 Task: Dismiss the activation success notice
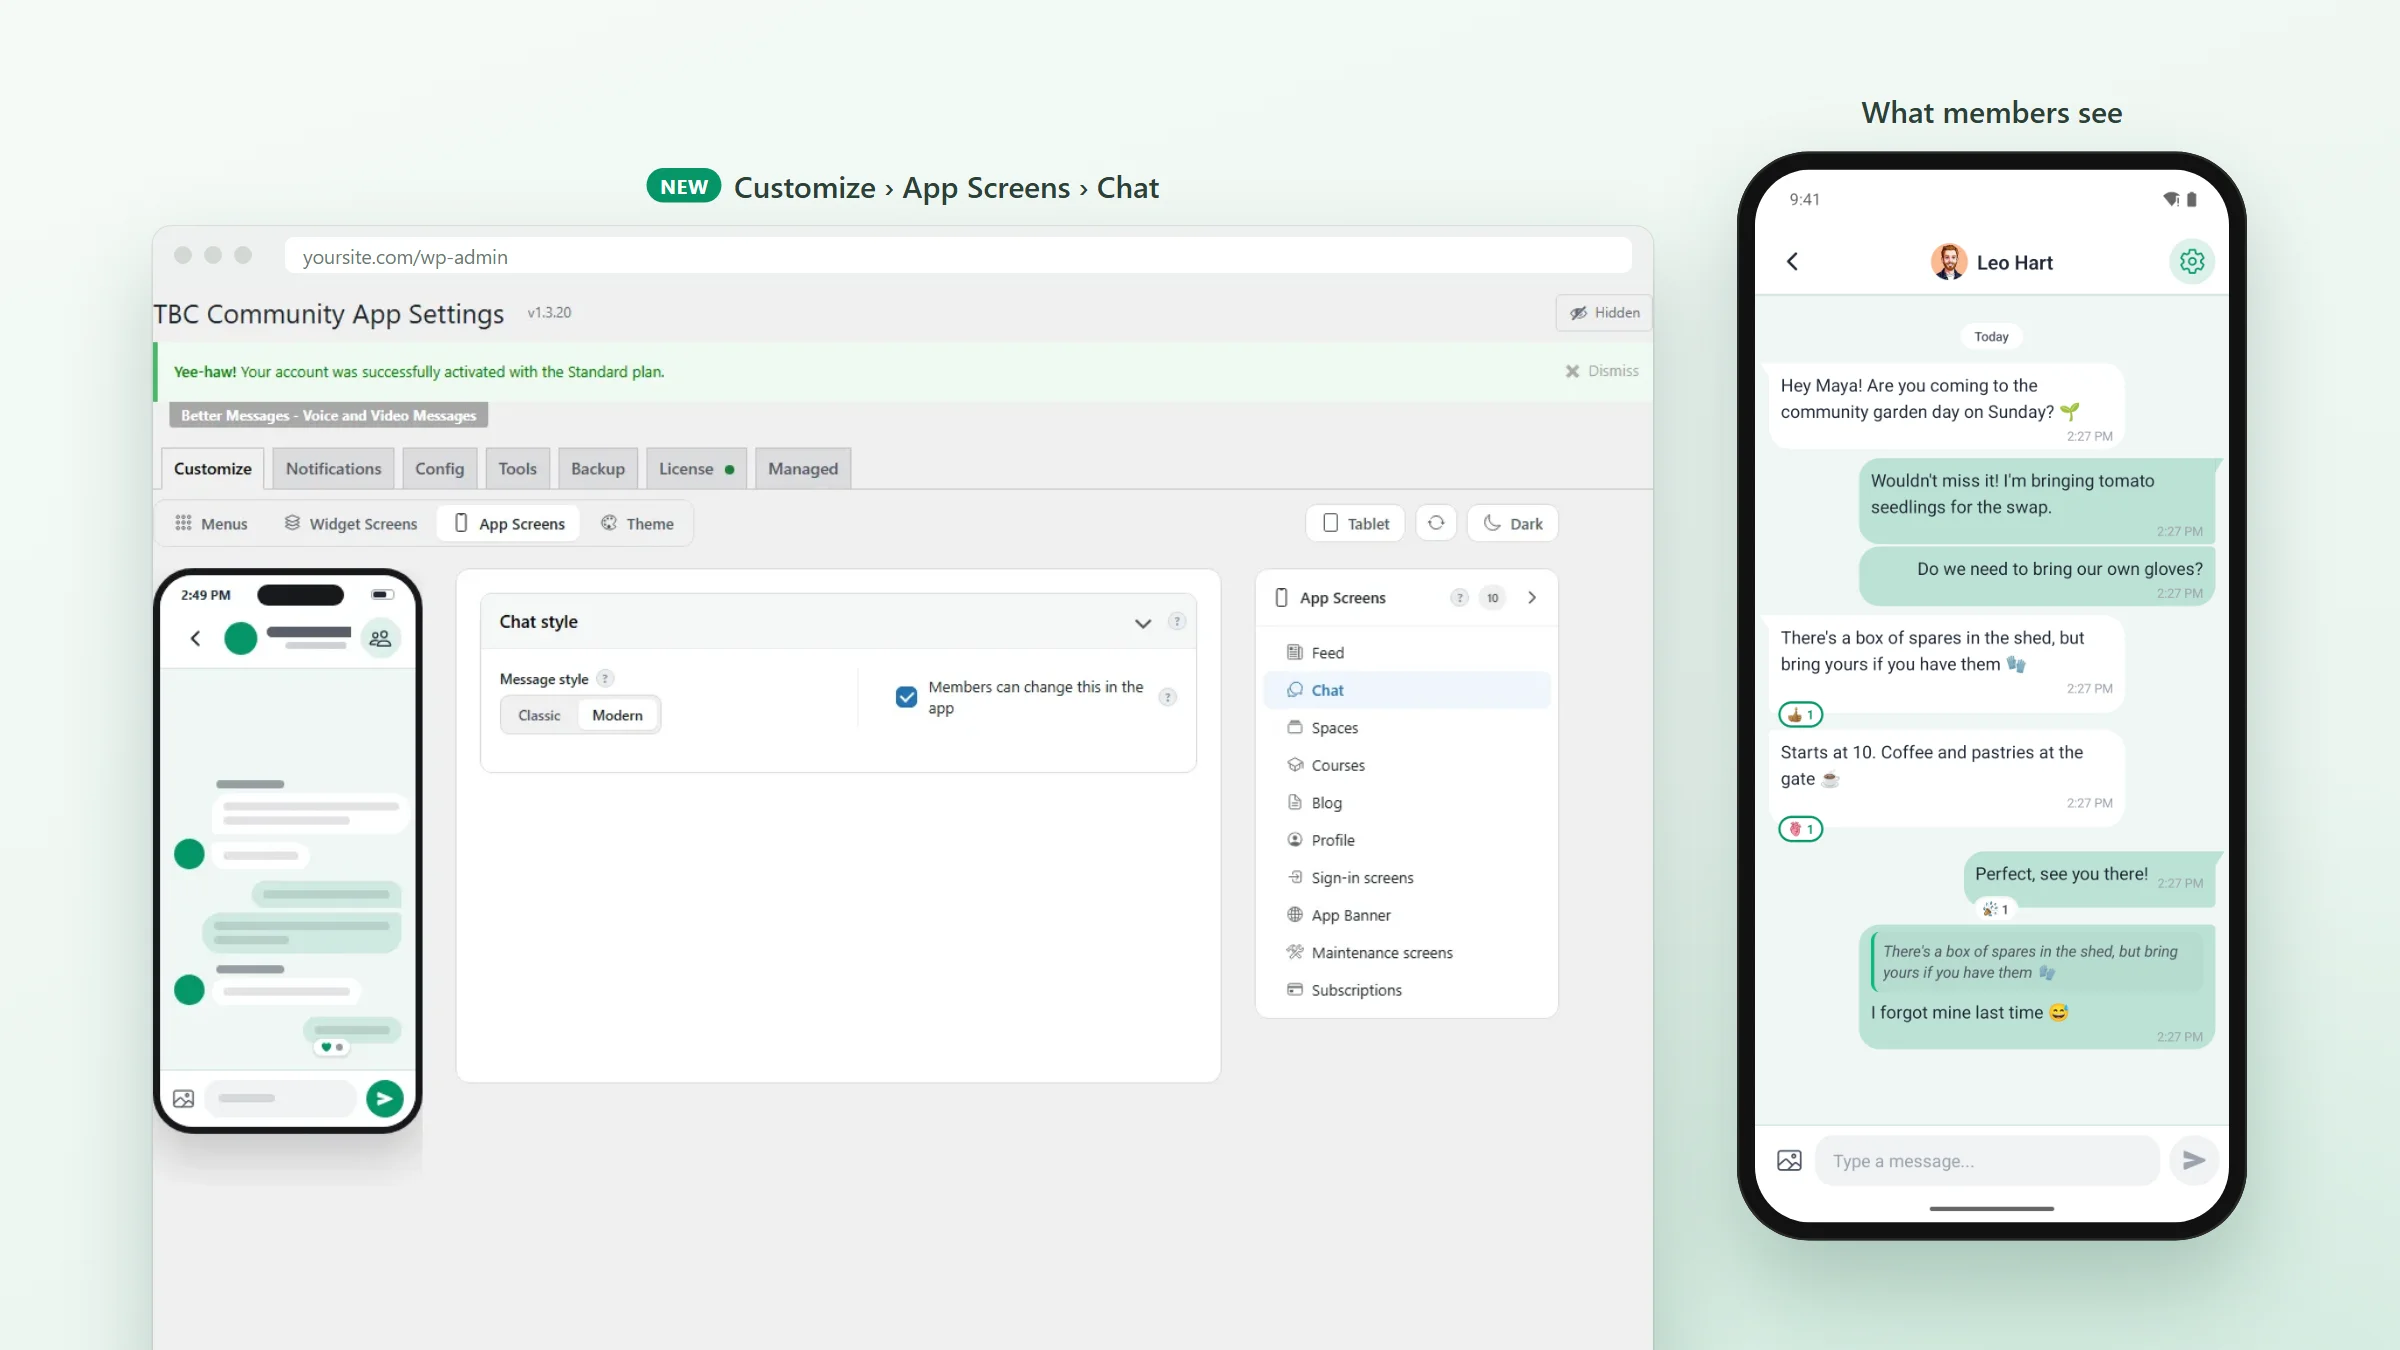[x=1602, y=371]
